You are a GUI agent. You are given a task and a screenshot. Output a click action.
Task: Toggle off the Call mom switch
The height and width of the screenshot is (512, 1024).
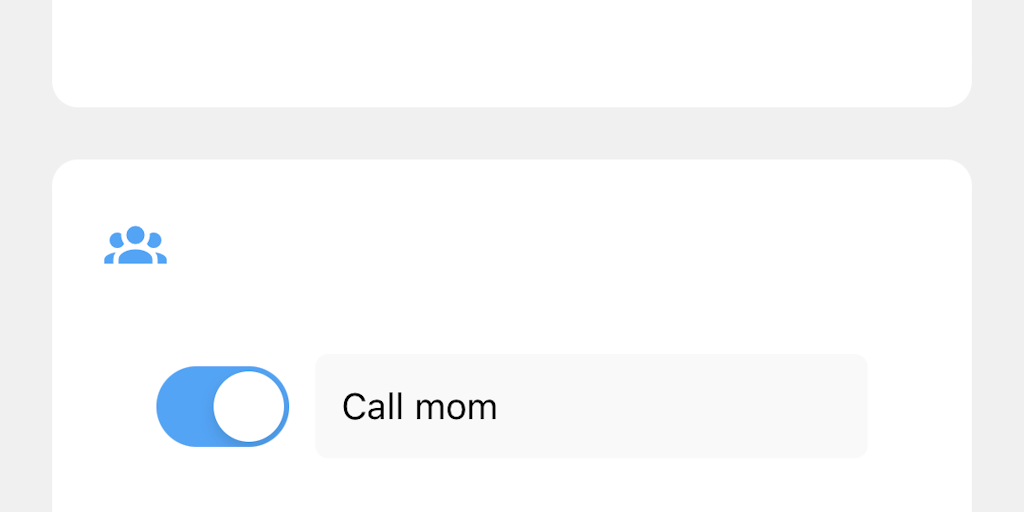tap(222, 406)
